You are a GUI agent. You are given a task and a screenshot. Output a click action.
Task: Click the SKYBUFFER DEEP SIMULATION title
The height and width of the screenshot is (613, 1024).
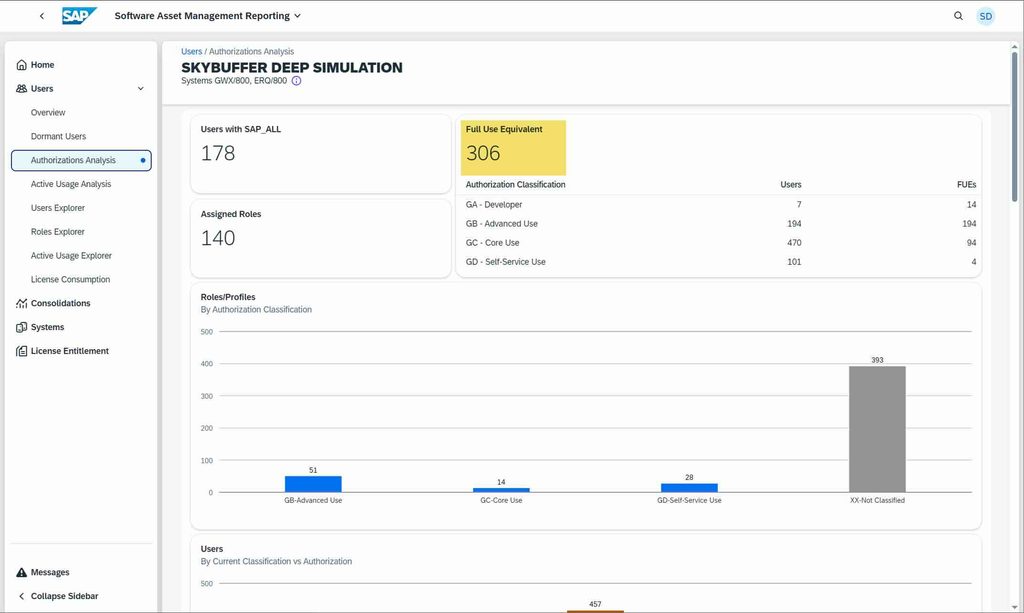point(292,68)
